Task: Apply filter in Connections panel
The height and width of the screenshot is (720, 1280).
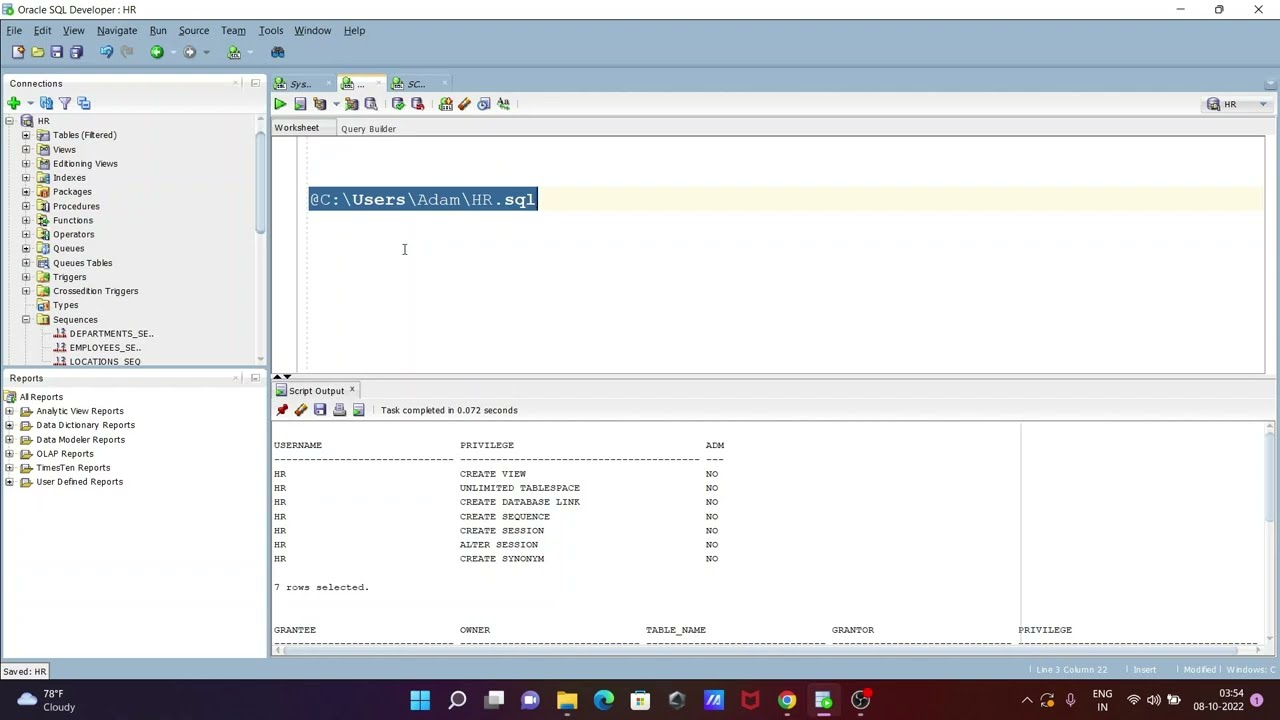Action: (65, 103)
